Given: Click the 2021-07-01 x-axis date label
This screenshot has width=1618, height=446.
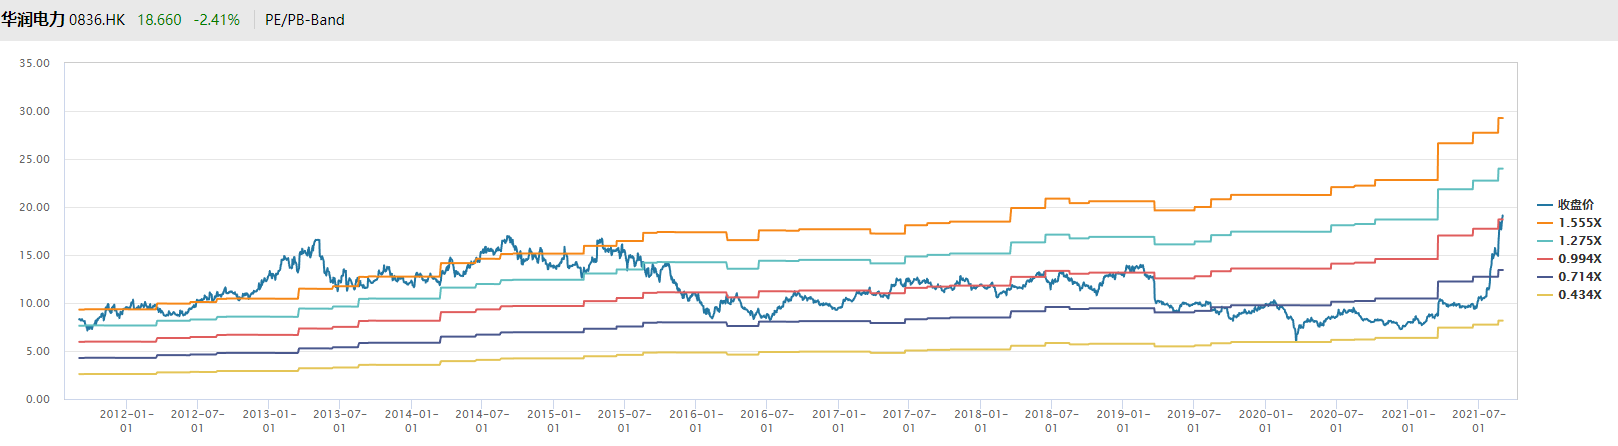Looking at the screenshot, I should coord(1478,421).
